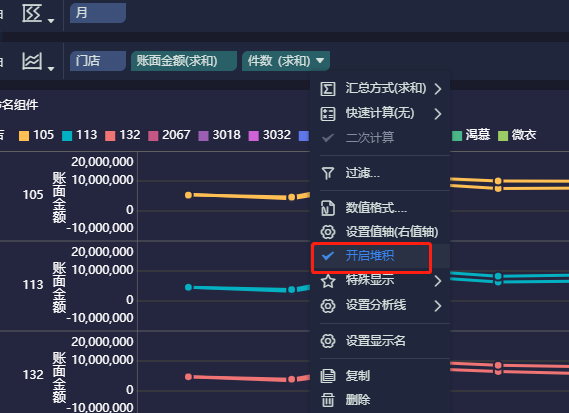Click the copy icon for 复制
This screenshot has height=413, width=569.
click(328, 376)
